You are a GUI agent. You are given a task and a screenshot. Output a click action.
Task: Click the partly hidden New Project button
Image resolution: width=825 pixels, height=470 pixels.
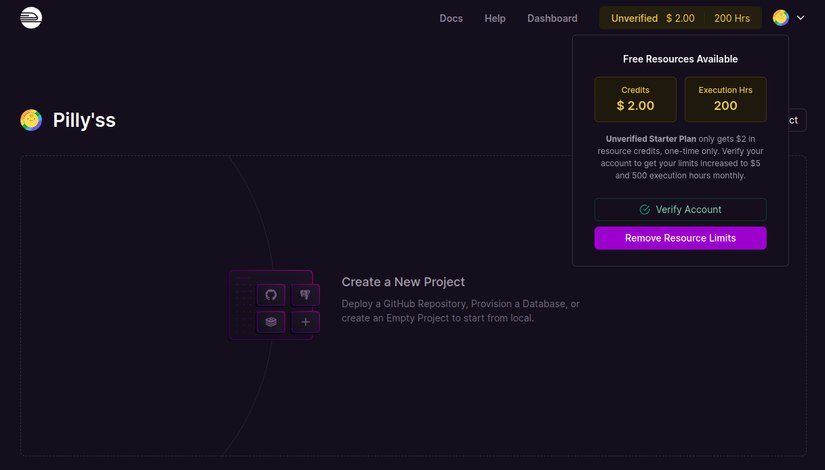click(x=797, y=120)
